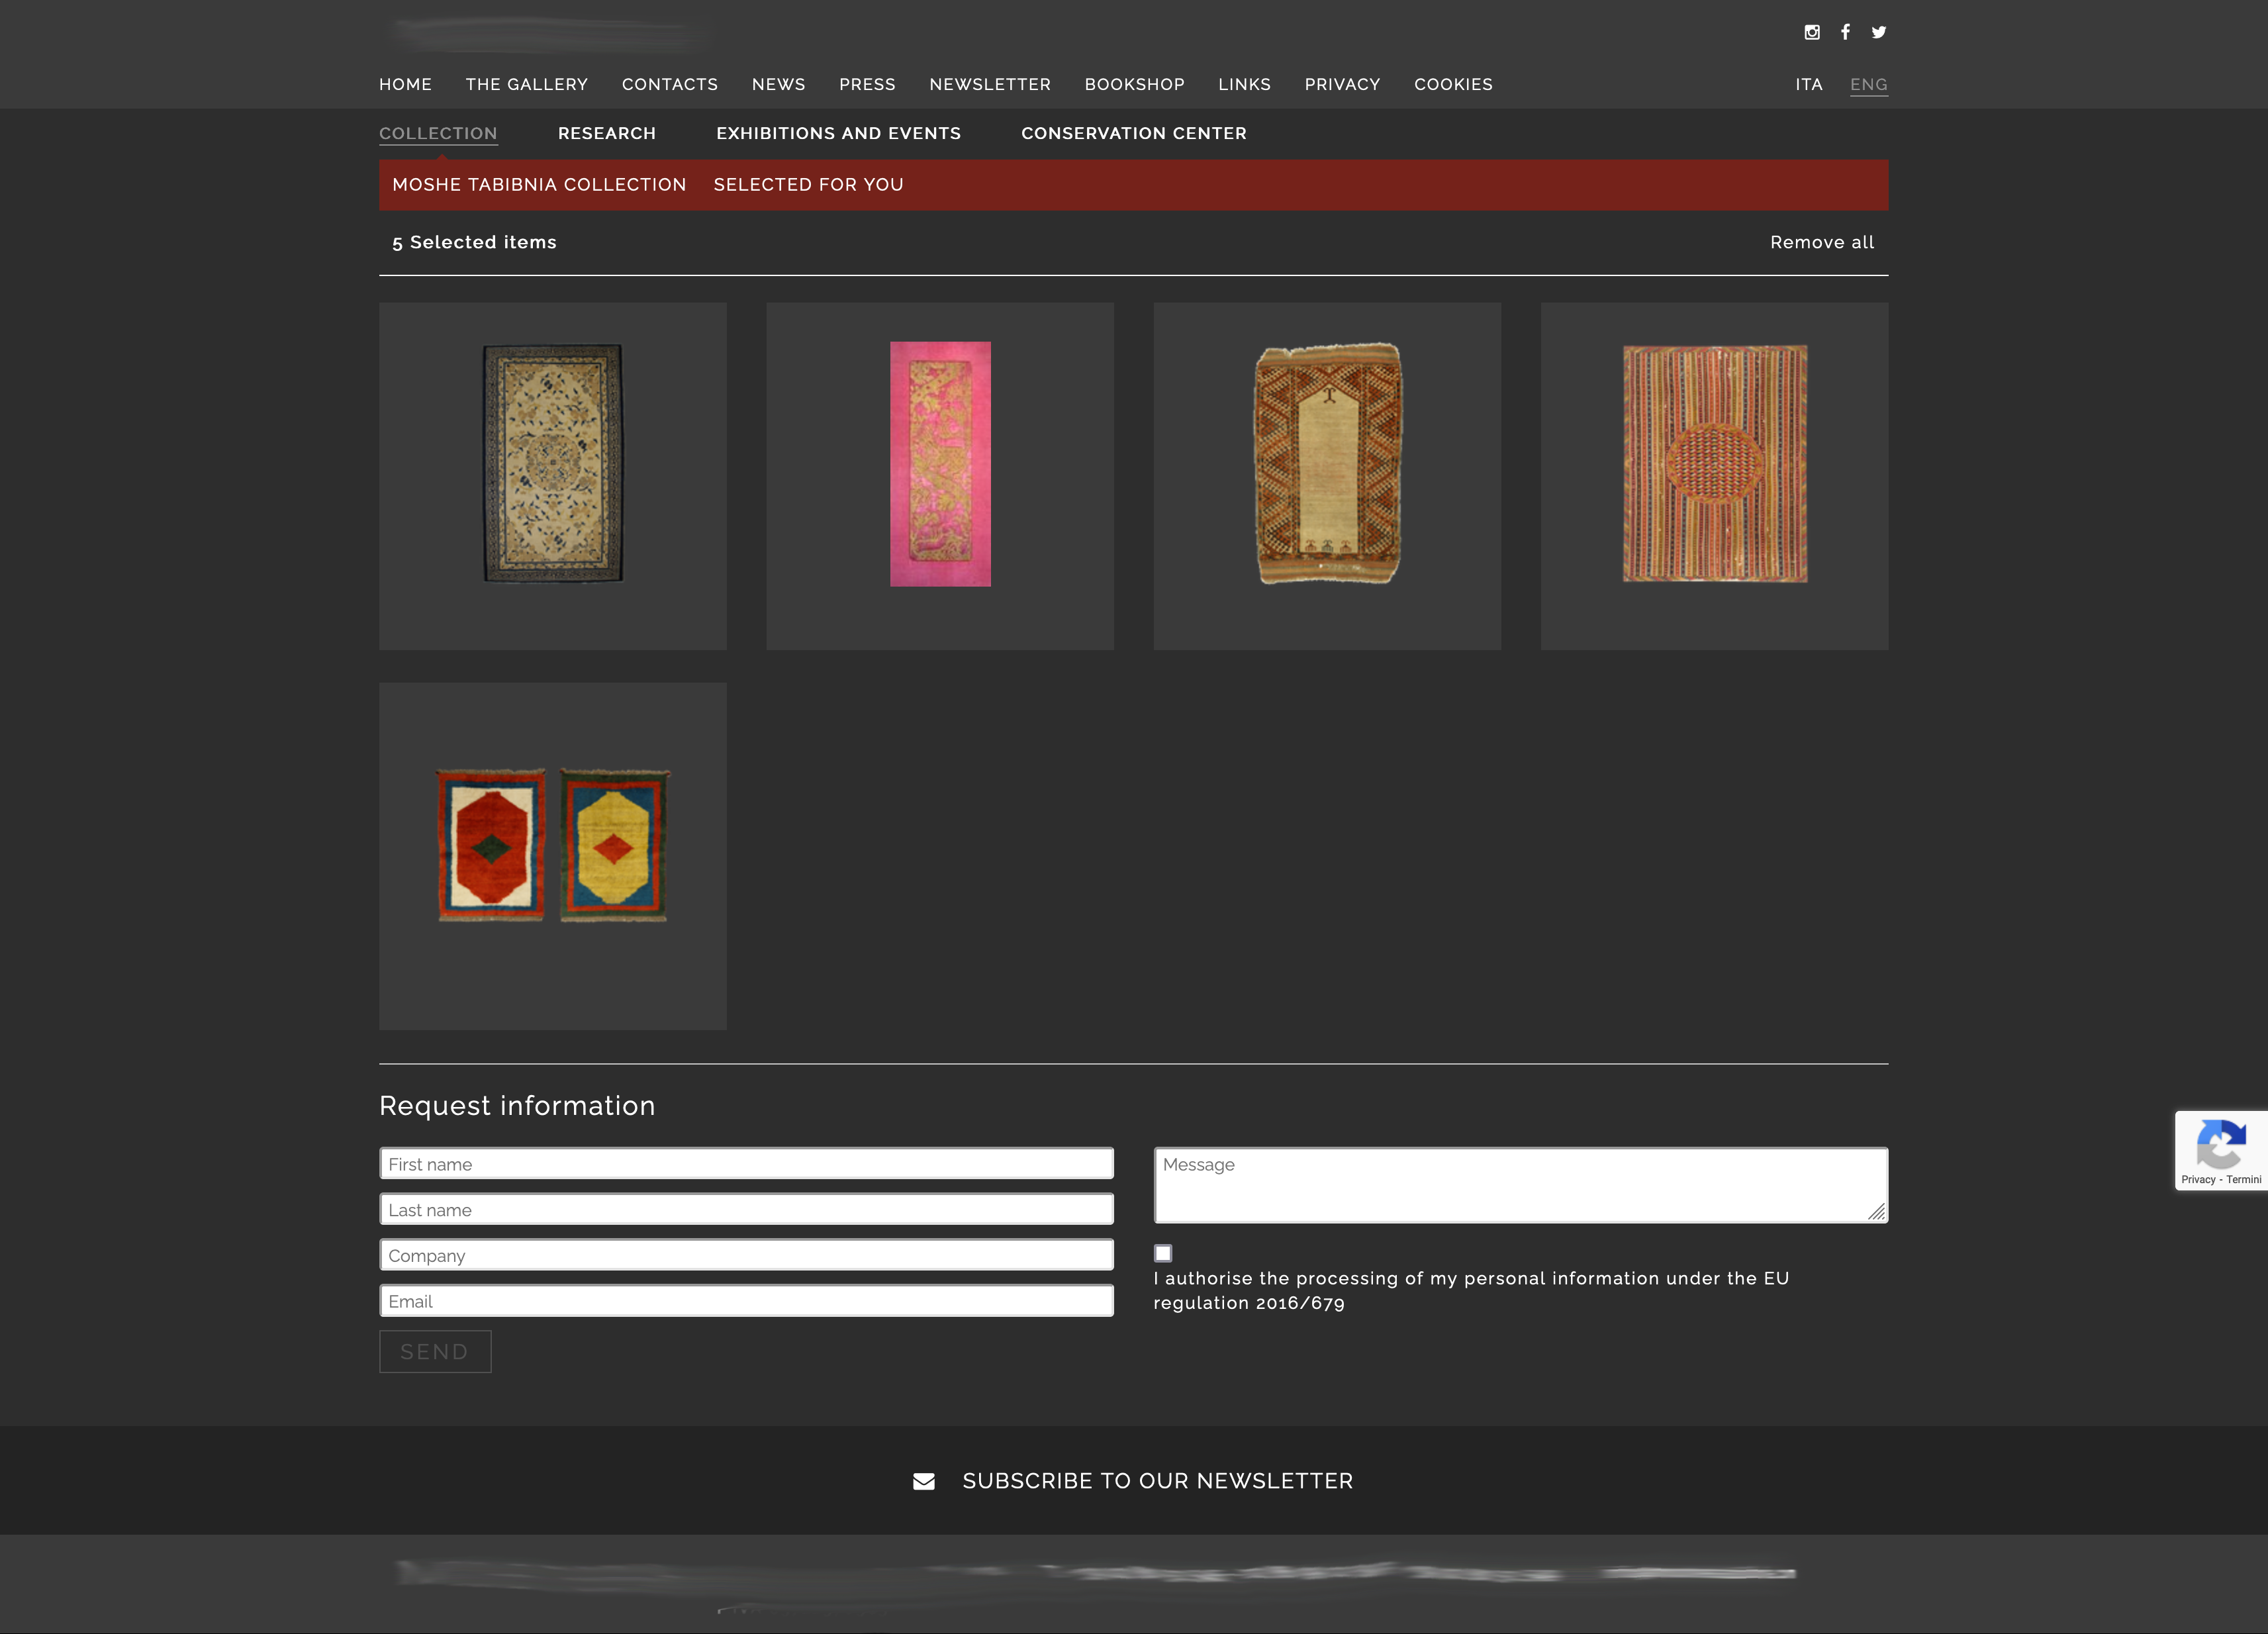Open the Research section tab
This screenshot has width=2268, height=1634.
(x=606, y=133)
